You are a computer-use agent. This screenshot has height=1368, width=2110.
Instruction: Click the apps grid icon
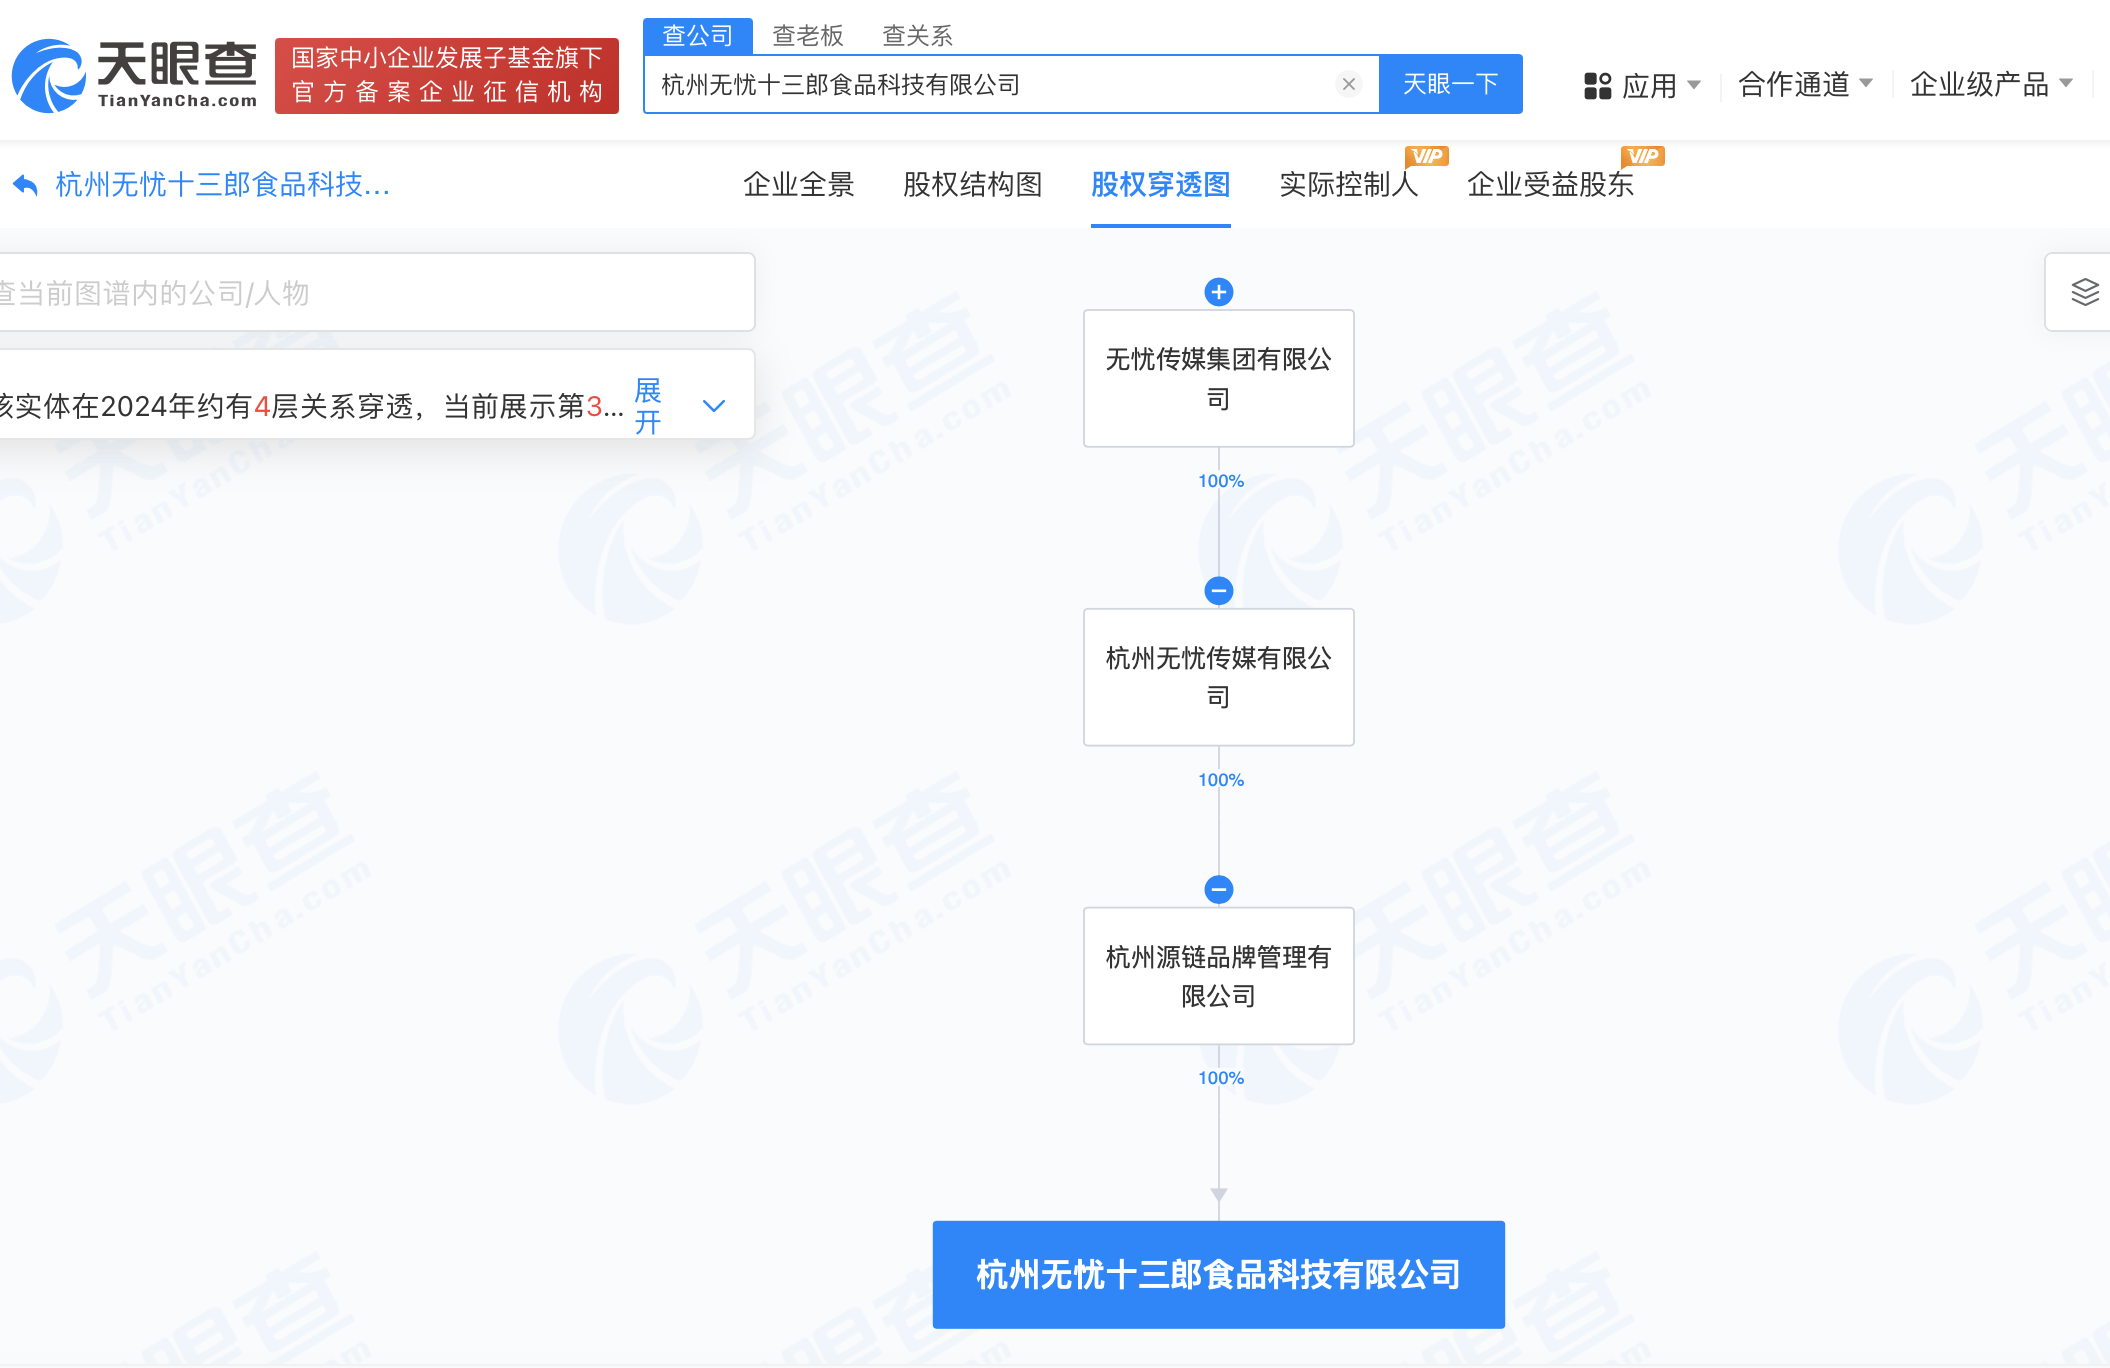coord(1597,86)
